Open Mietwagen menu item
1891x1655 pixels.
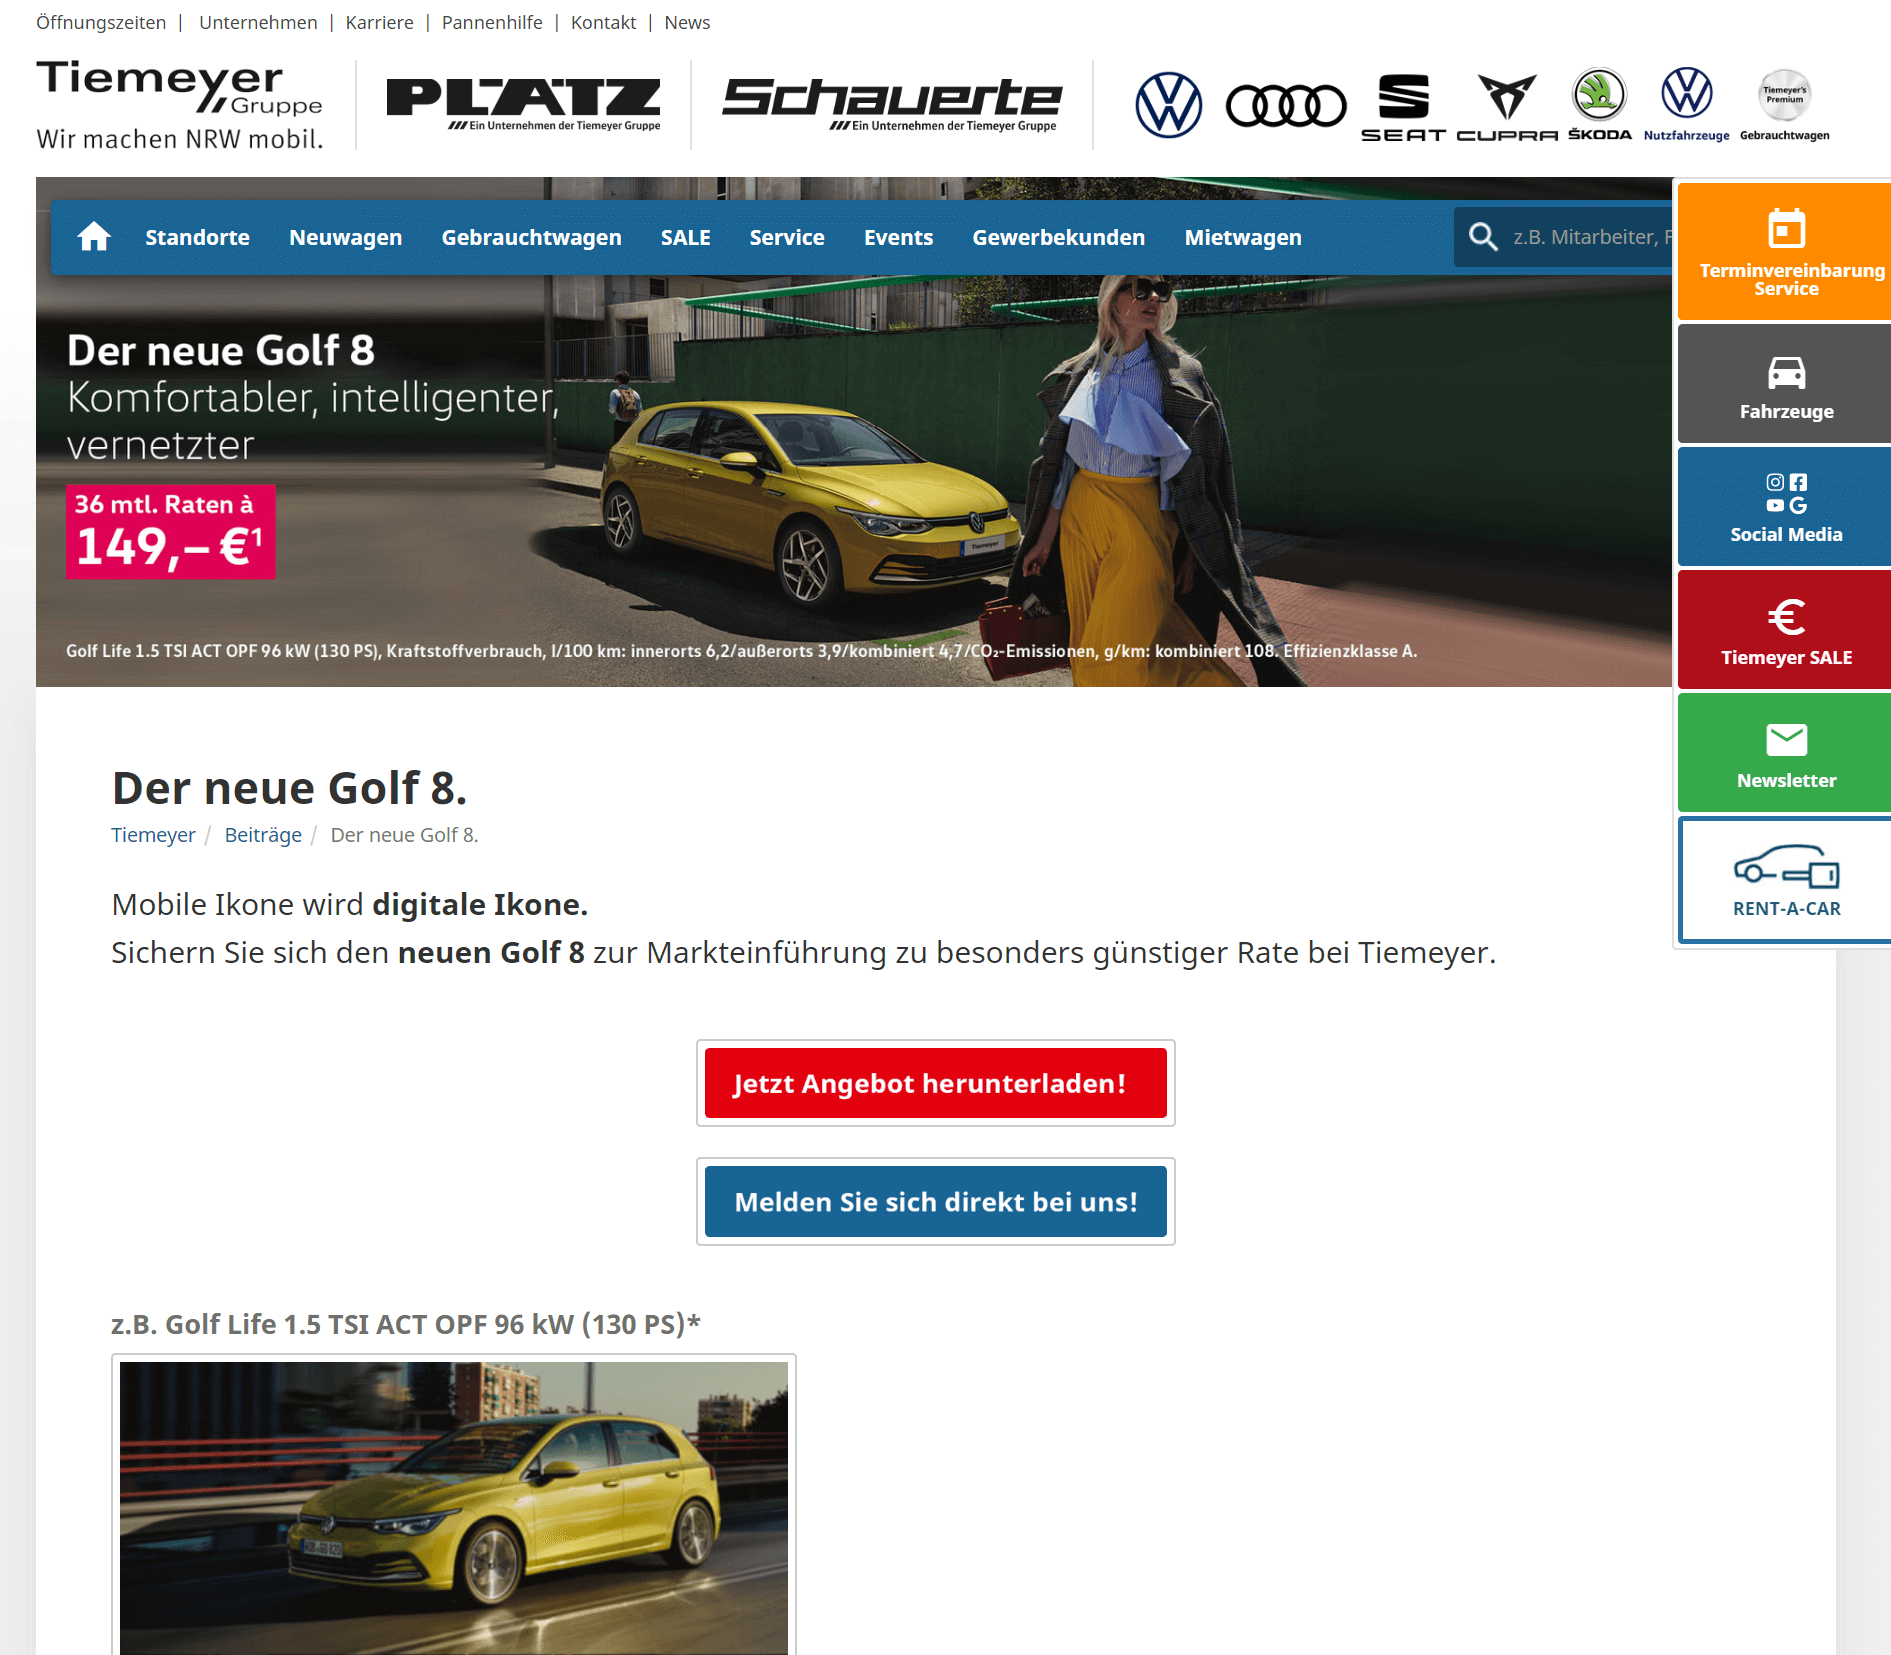click(x=1243, y=237)
